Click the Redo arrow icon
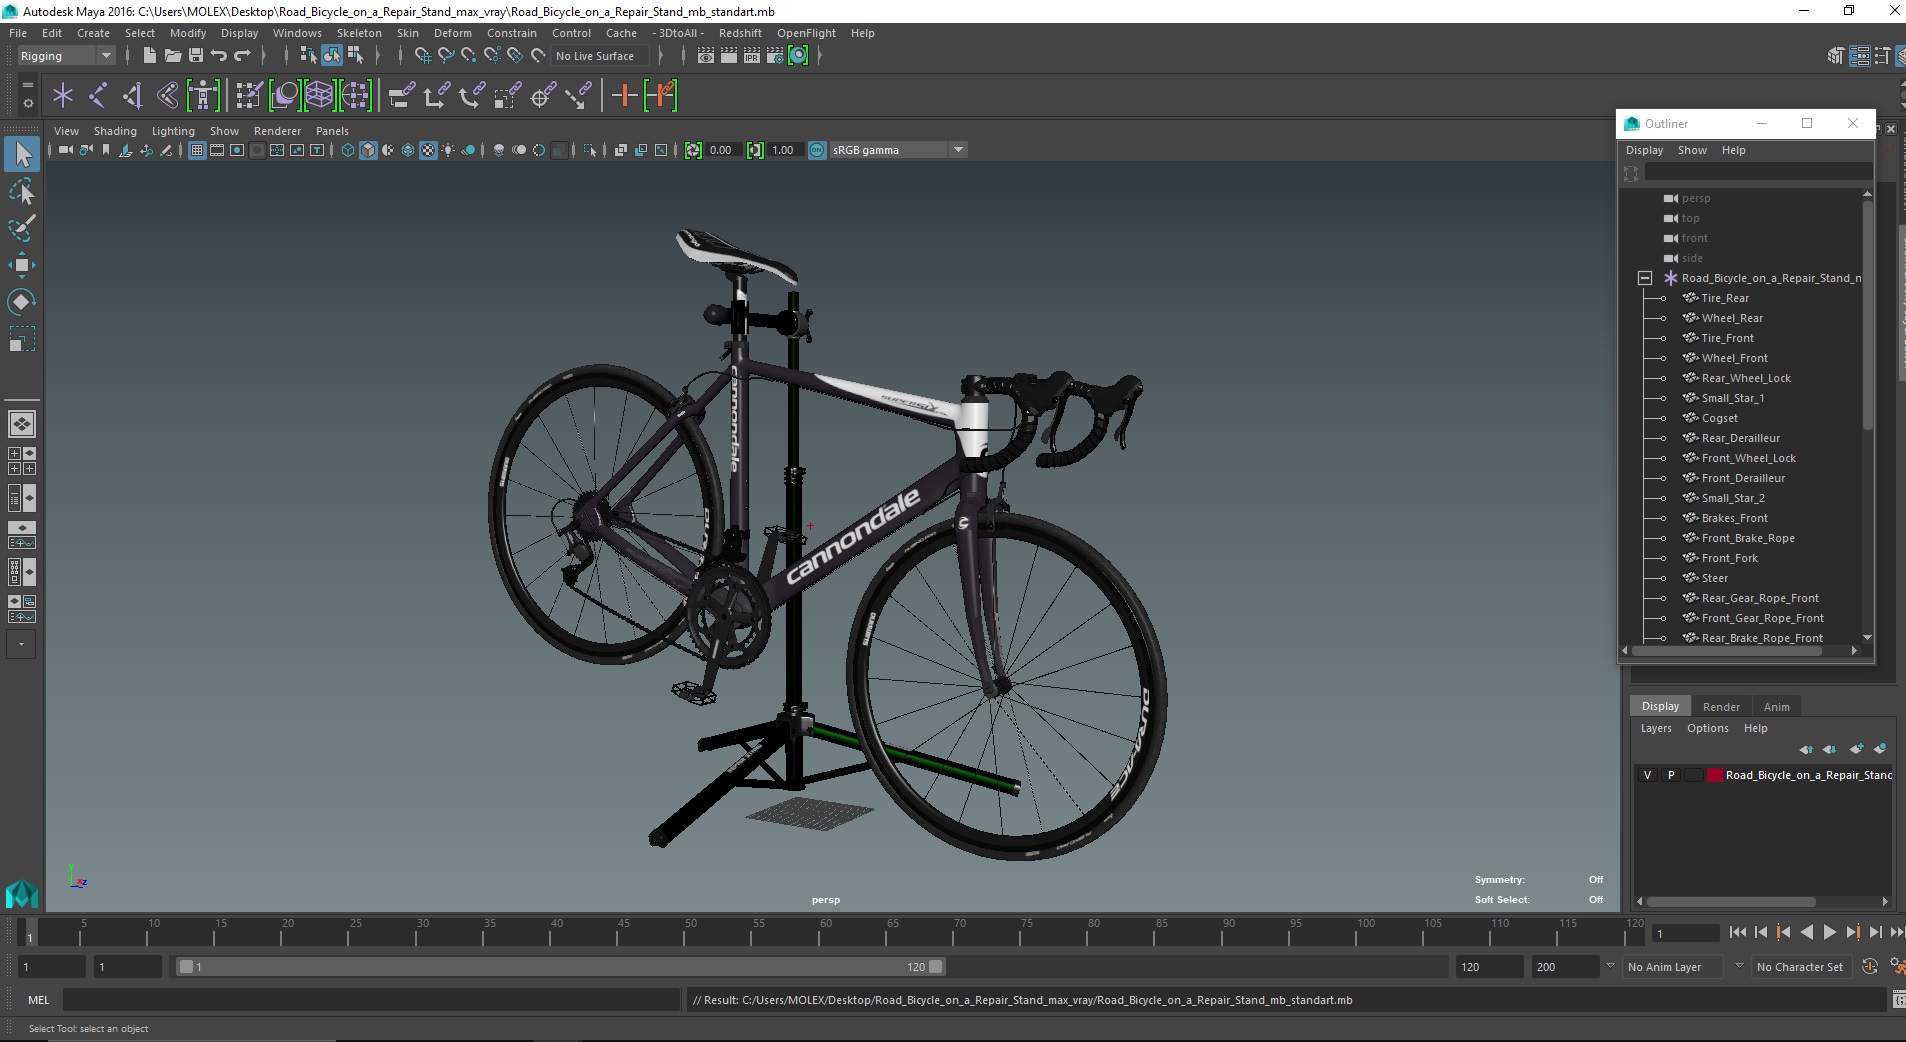 (242, 56)
